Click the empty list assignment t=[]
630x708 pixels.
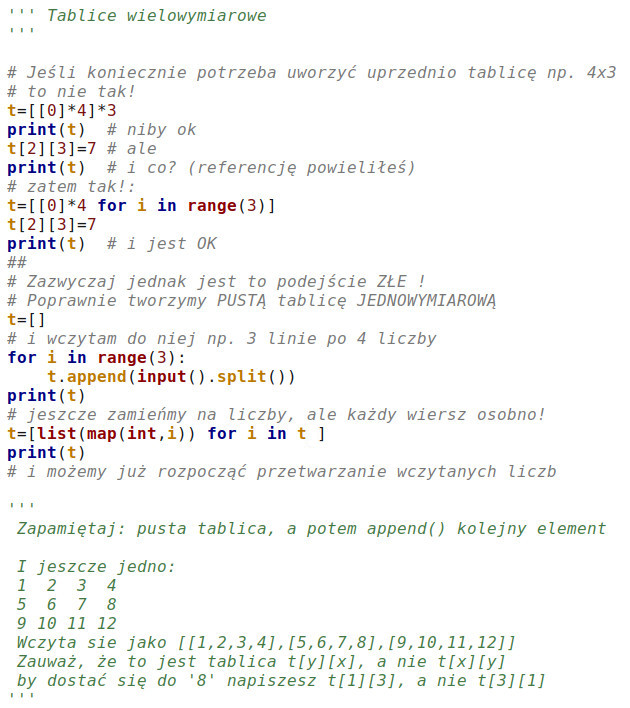tap(27, 320)
